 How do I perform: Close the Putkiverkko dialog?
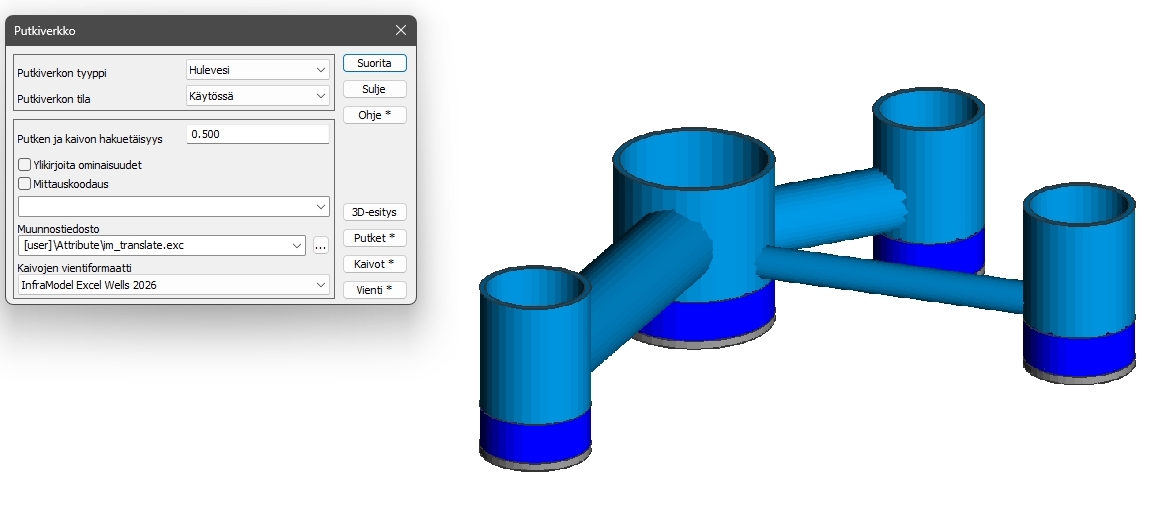(x=400, y=30)
